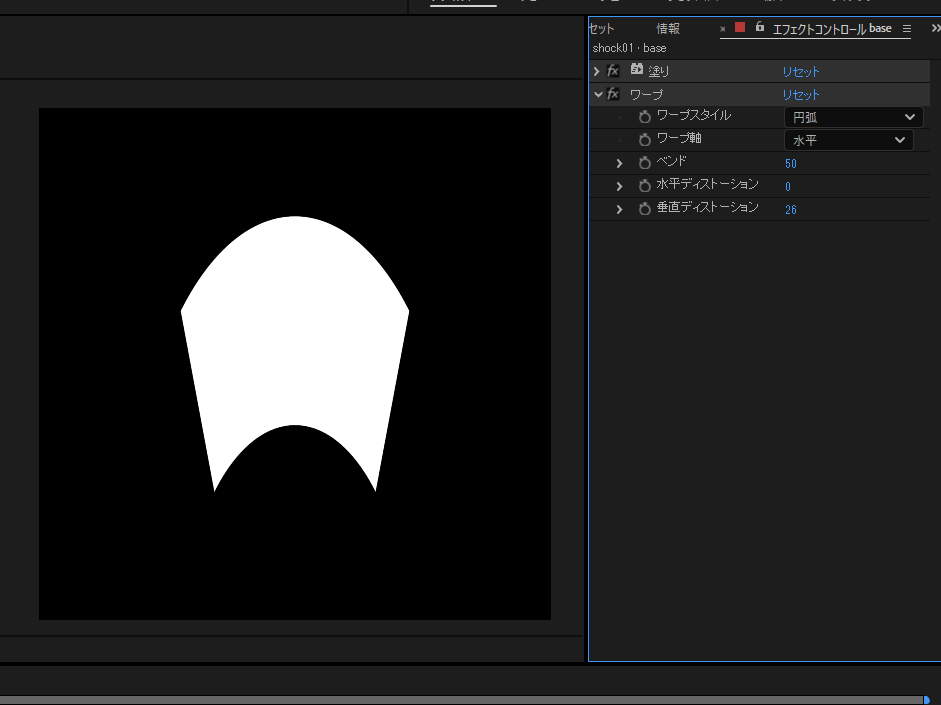This screenshot has width=941, height=705.
Task: Collapse the ワープ effect properties
Action: pyautogui.click(x=598, y=94)
